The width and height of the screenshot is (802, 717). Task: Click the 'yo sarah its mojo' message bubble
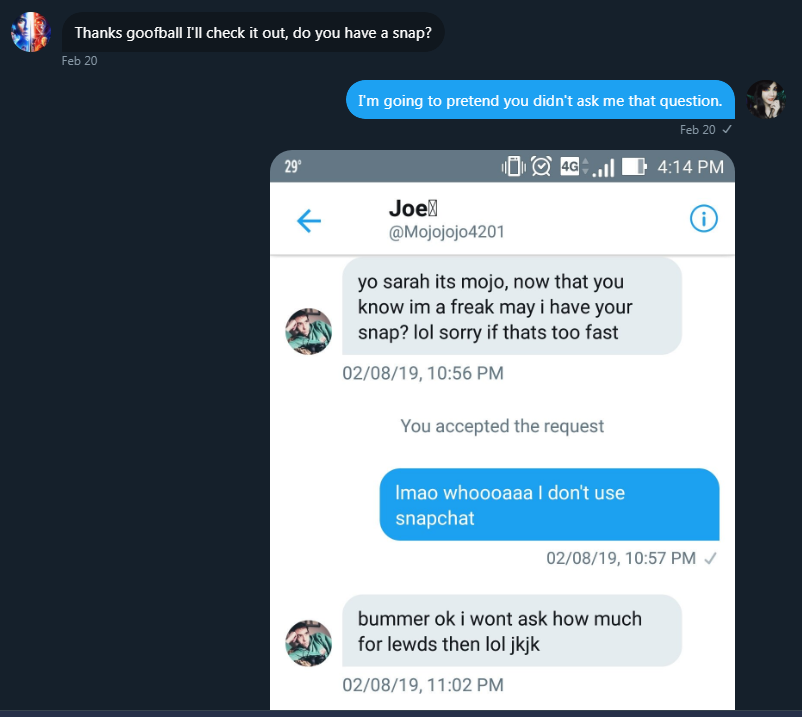click(512, 306)
